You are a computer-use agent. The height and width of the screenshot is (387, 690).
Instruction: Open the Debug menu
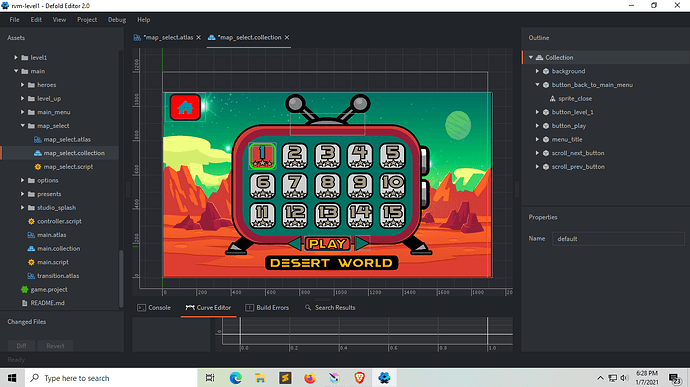(117, 20)
